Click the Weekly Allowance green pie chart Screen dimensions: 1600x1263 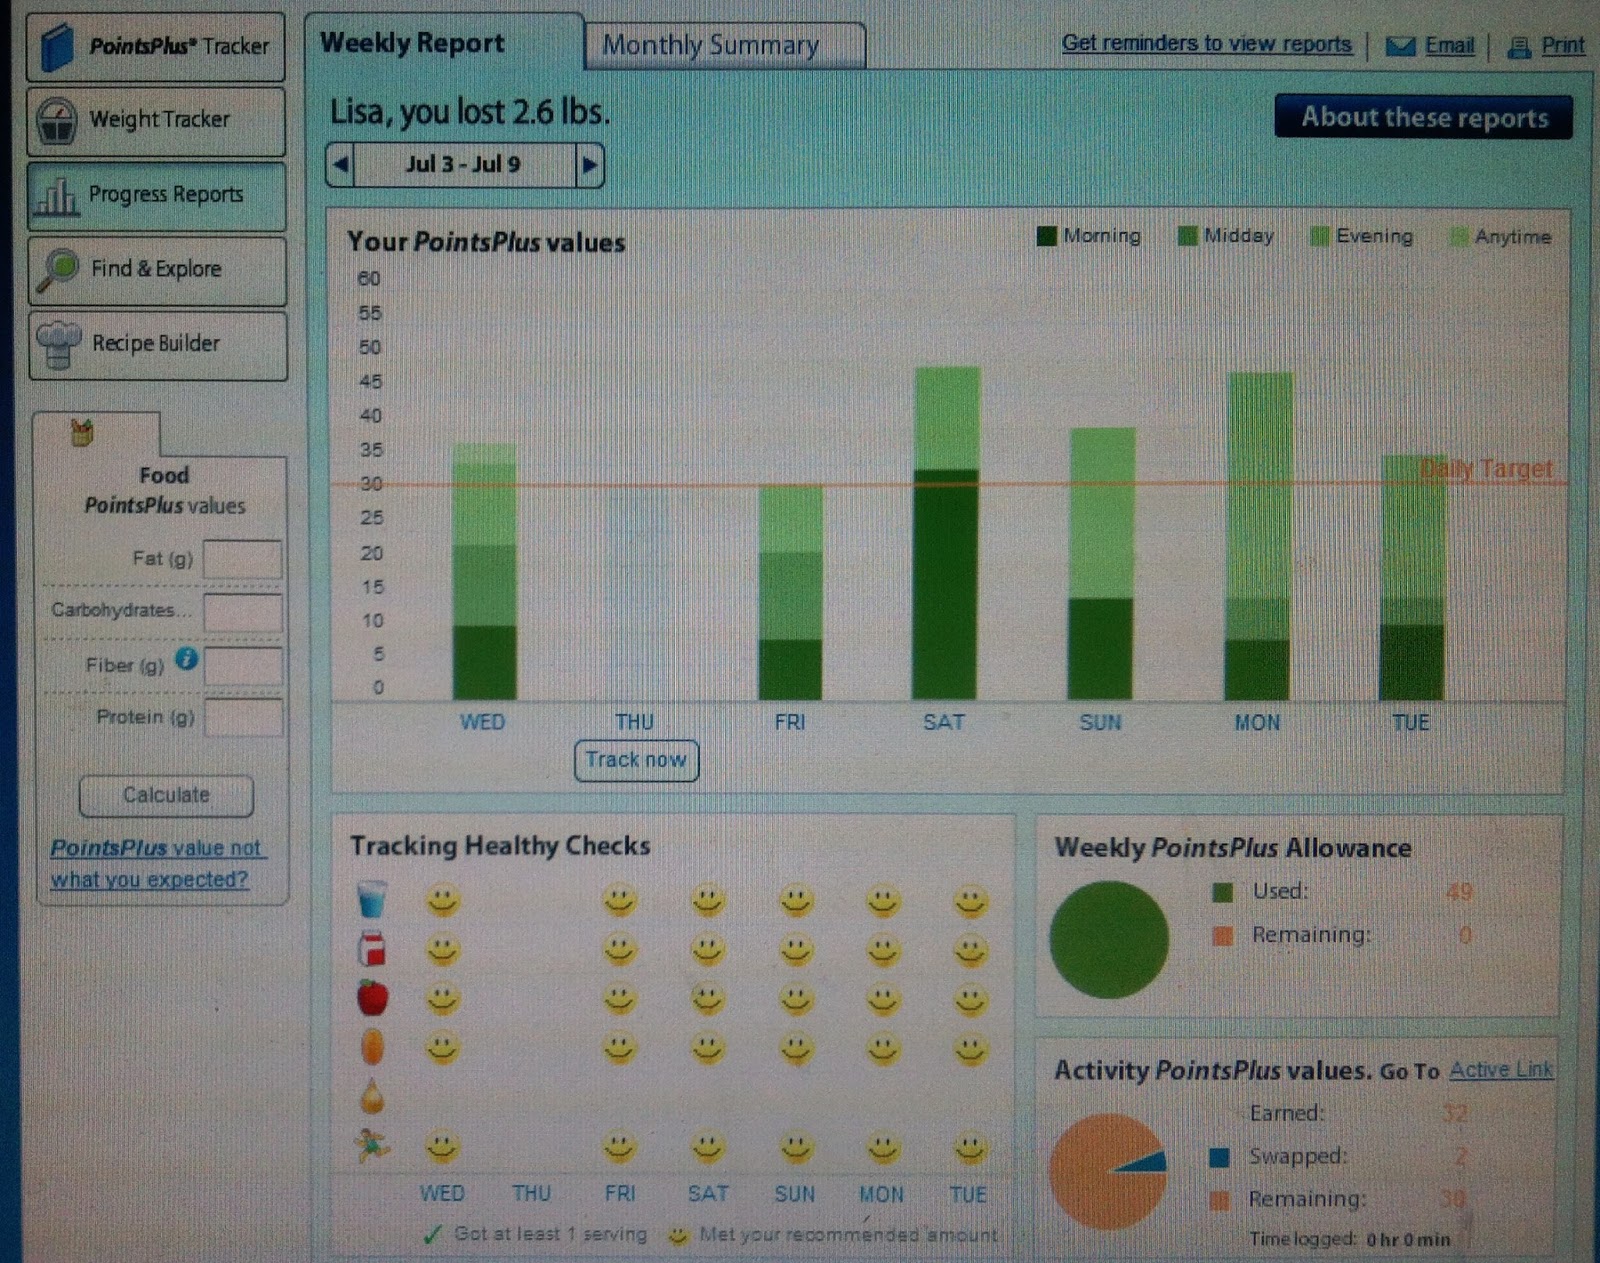coord(1108,939)
